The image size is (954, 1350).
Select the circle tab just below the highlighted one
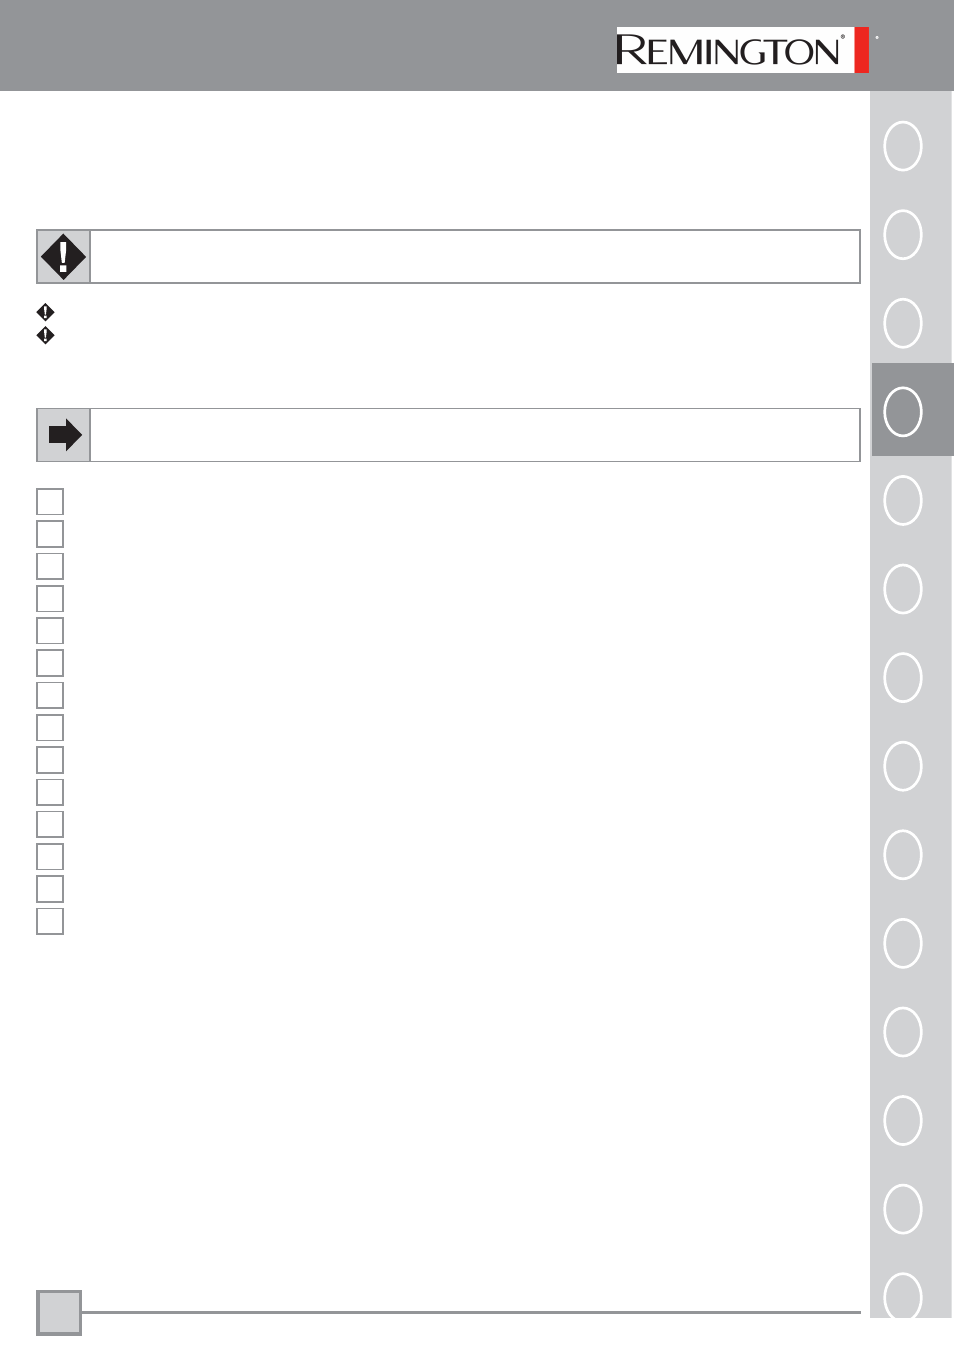click(903, 500)
